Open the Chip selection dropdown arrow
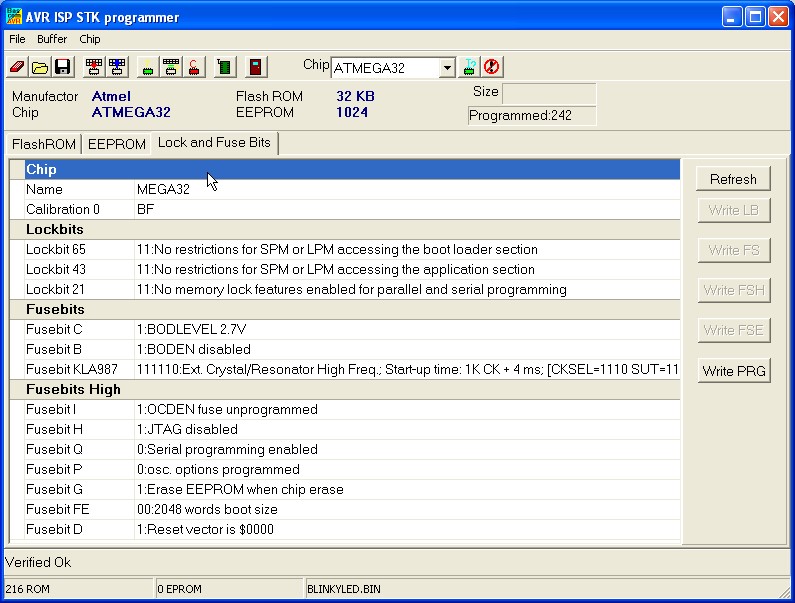 tap(447, 67)
